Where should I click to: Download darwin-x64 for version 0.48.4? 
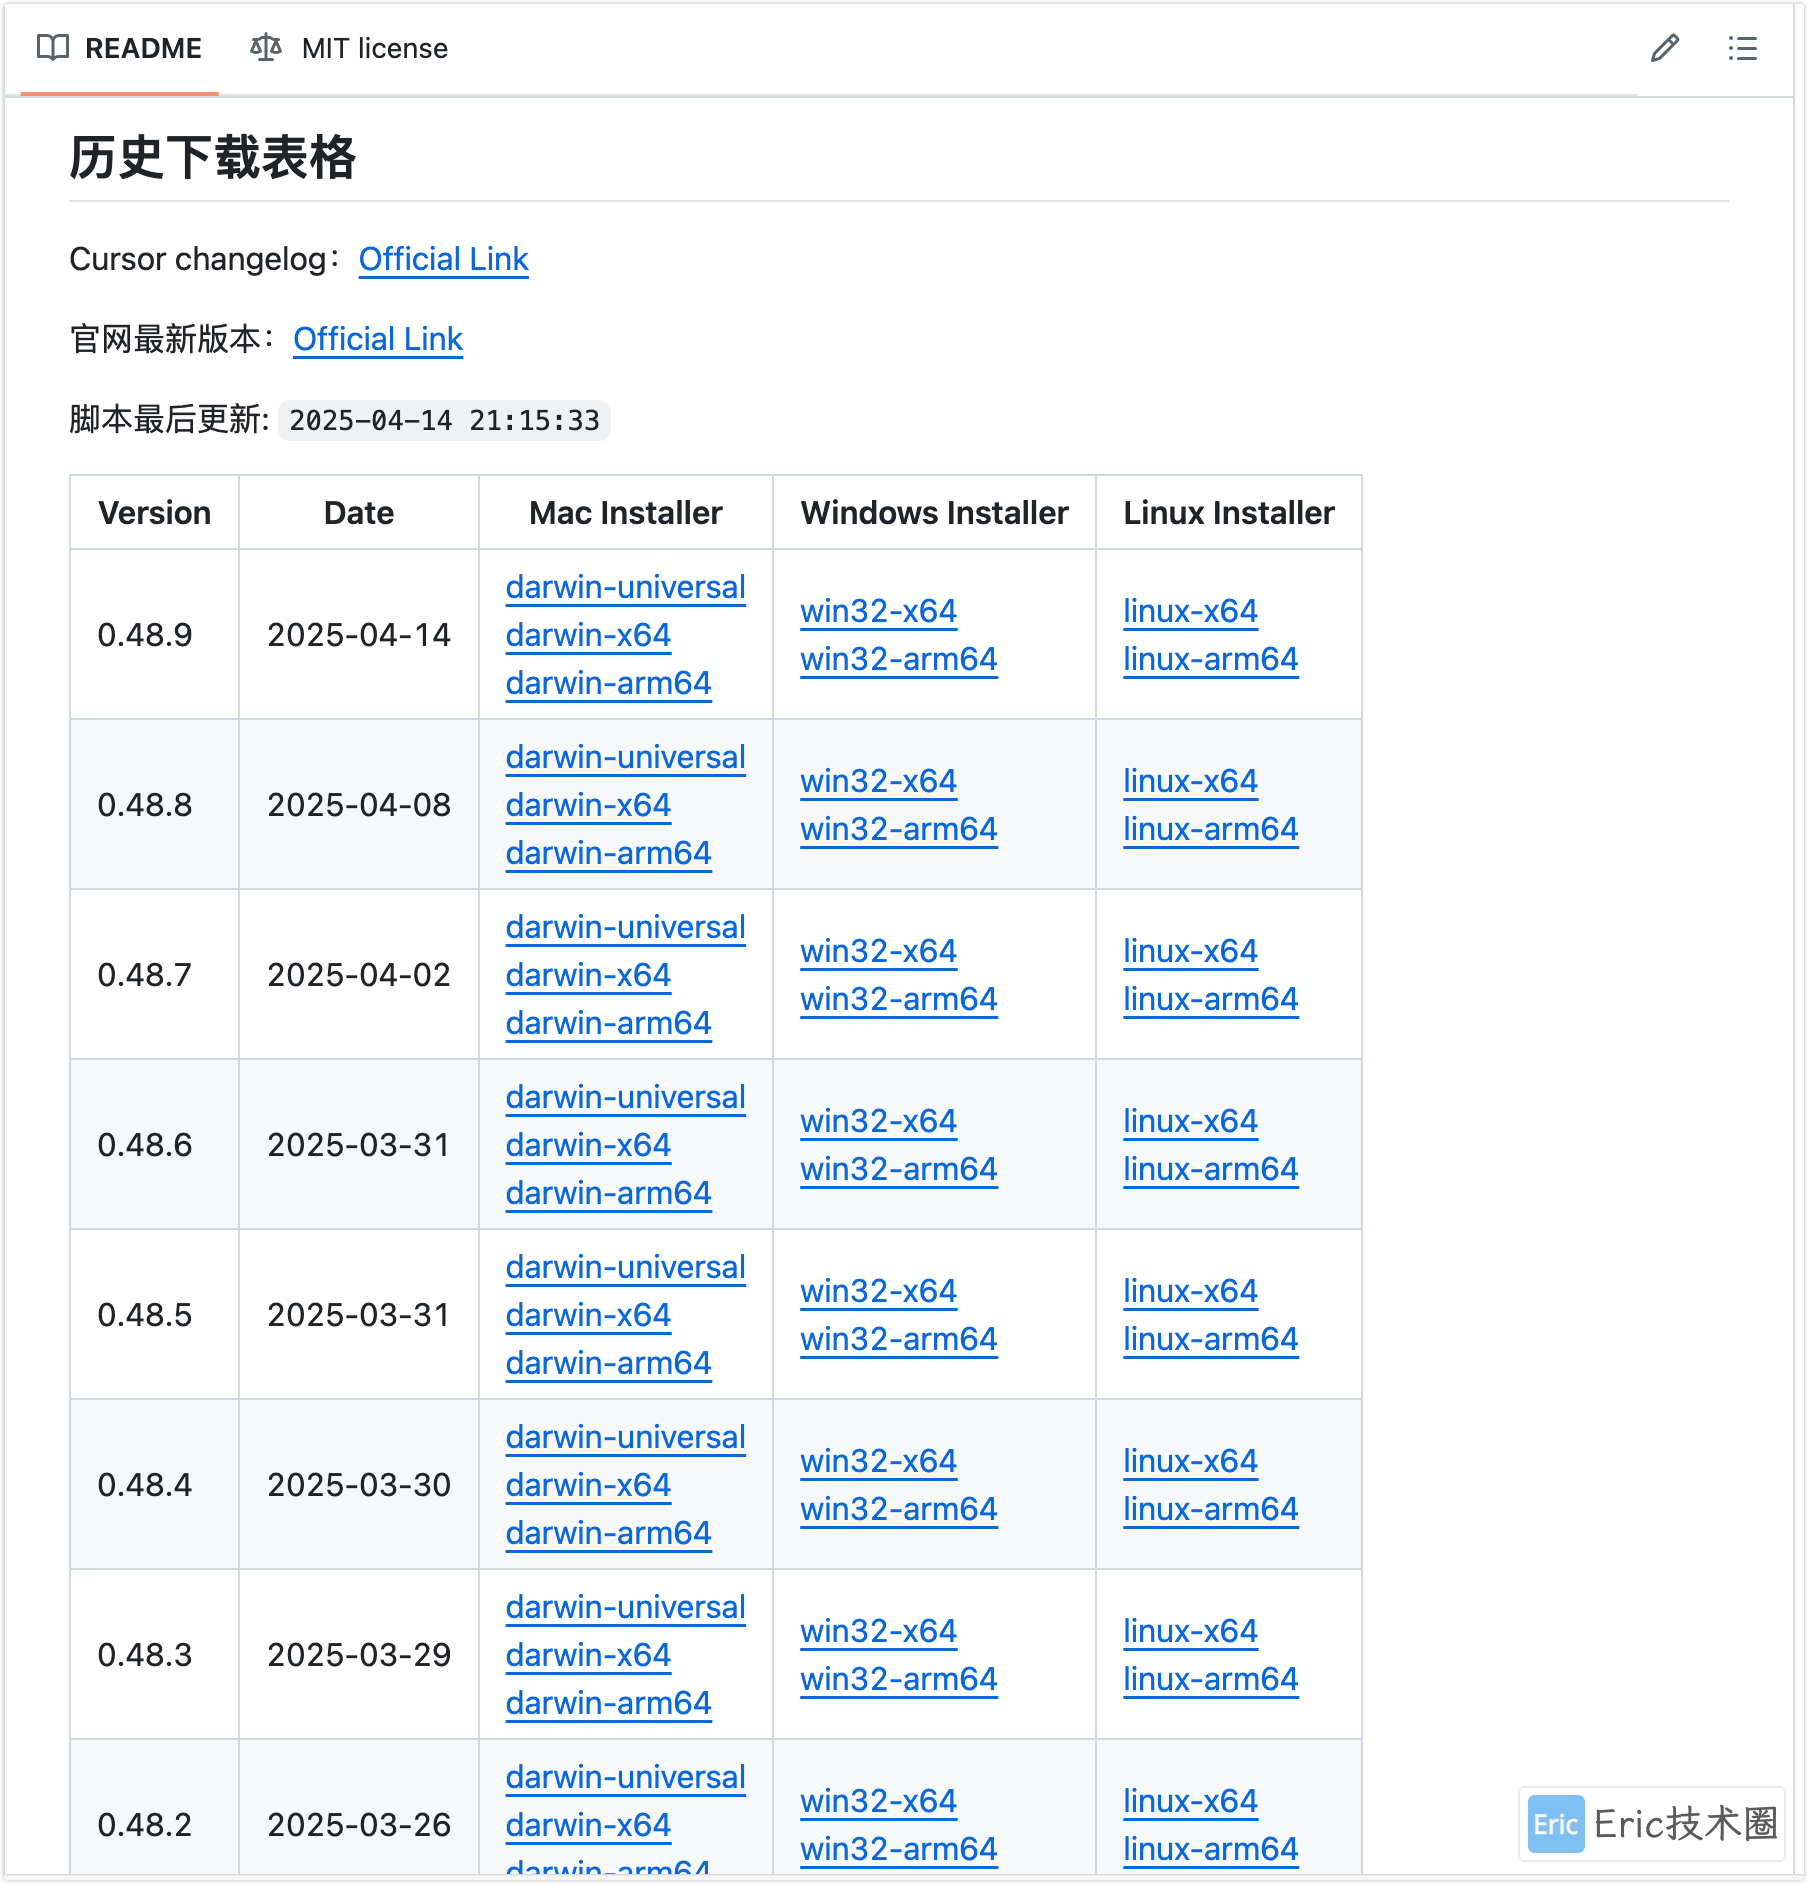point(588,1485)
